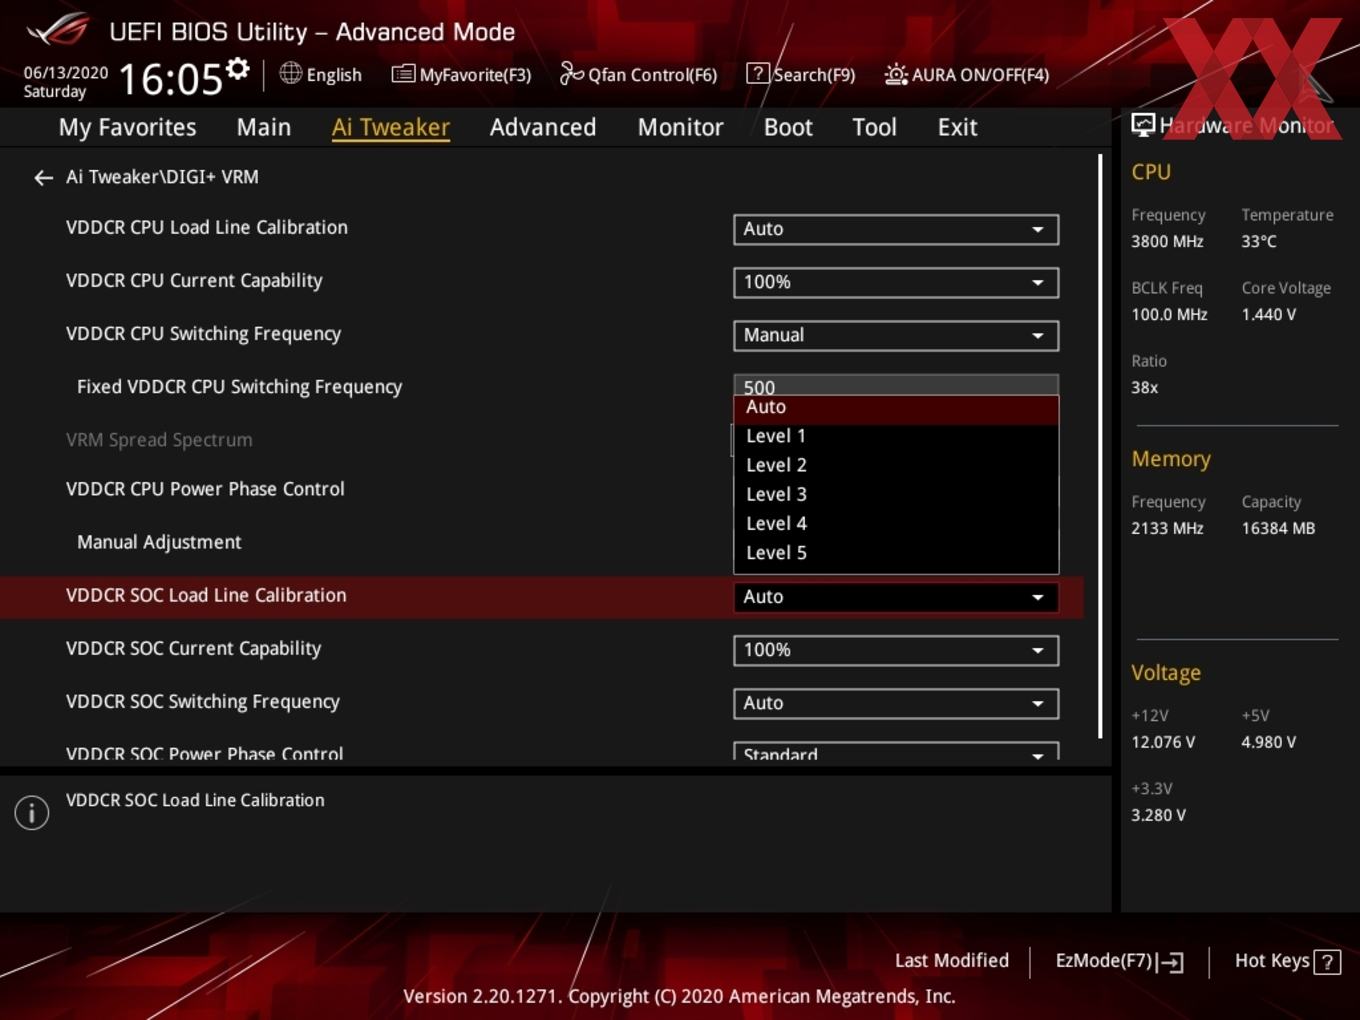Pick Level 3 from the list
The width and height of the screenshot is (1360, 1020).
click(896, 494)
